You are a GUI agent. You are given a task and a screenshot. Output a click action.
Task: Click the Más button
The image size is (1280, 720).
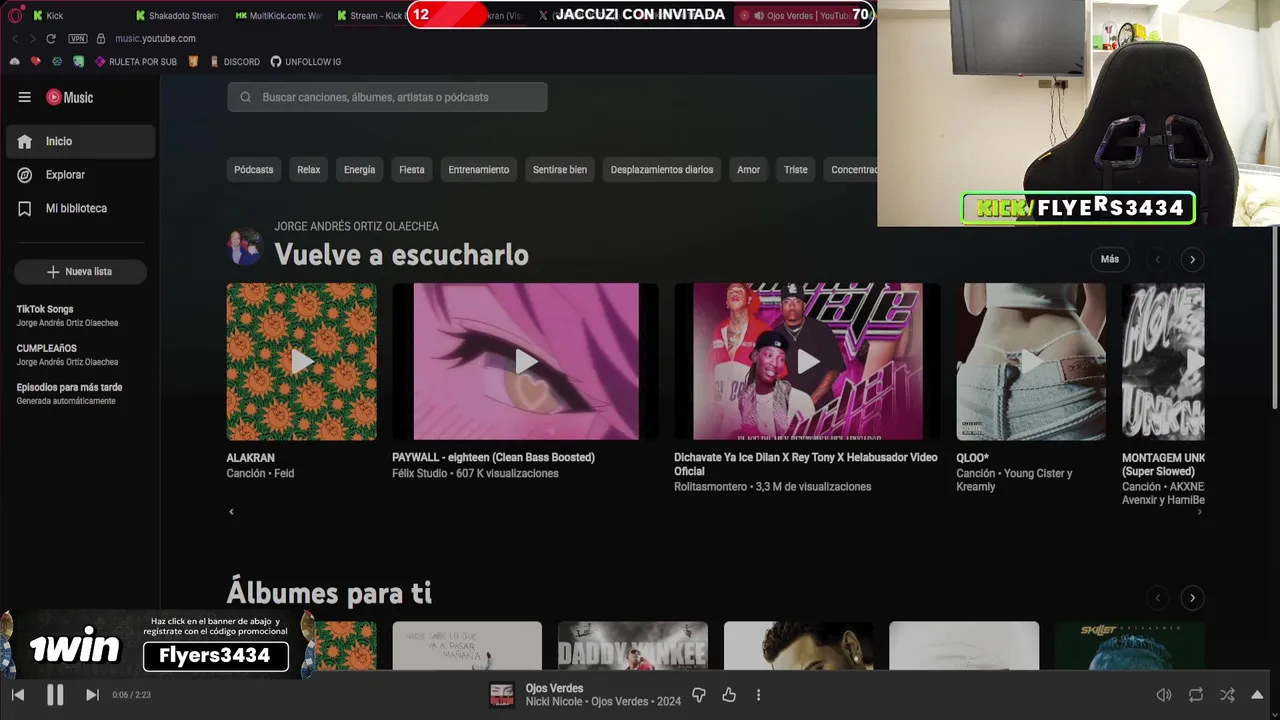(x=1110, y=259)
